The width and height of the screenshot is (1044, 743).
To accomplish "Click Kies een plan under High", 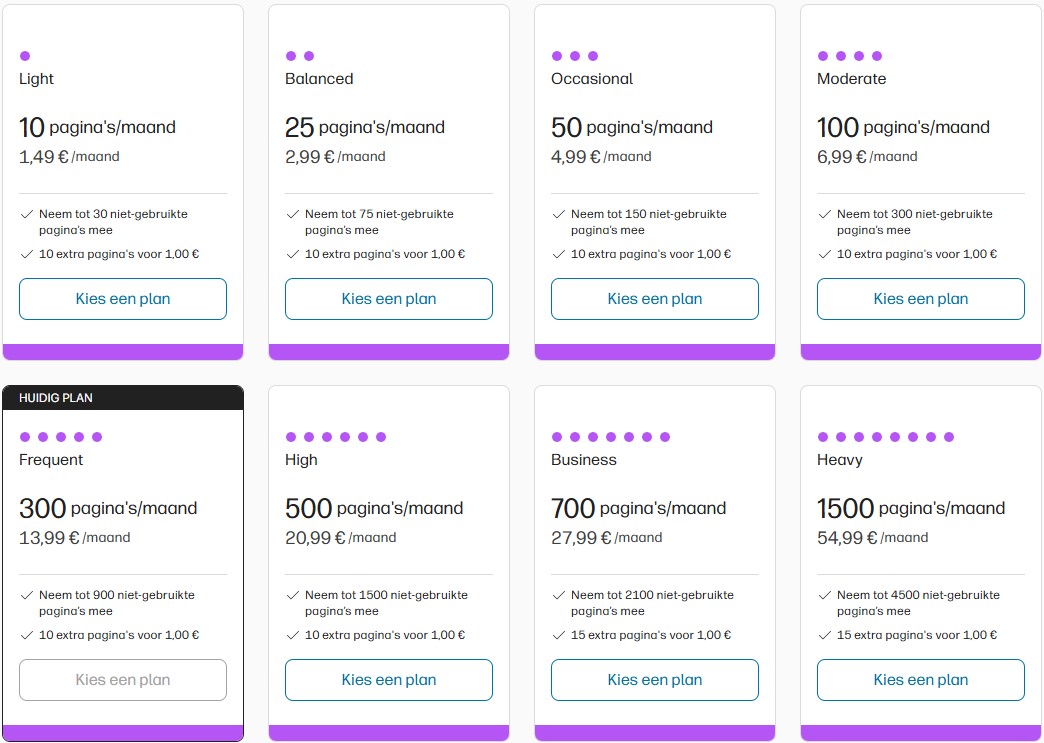I will point(389,680).
